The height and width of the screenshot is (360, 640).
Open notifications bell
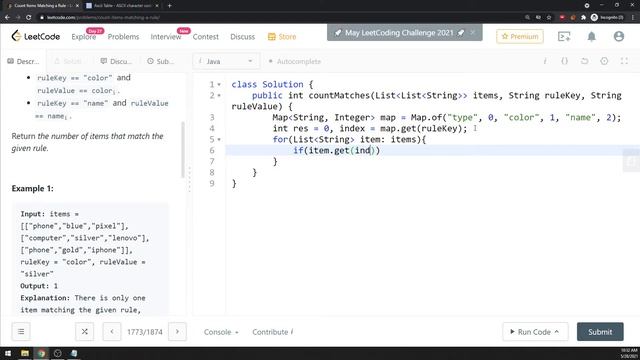point(591,36)
